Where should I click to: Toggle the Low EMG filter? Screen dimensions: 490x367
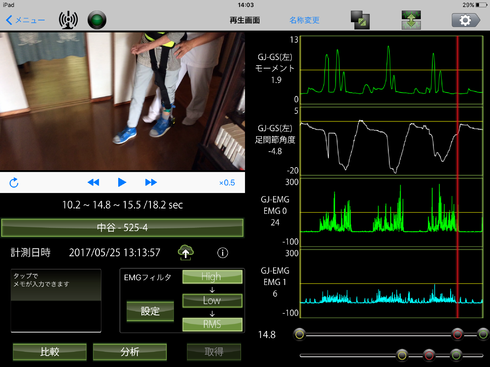coord(212,300)
